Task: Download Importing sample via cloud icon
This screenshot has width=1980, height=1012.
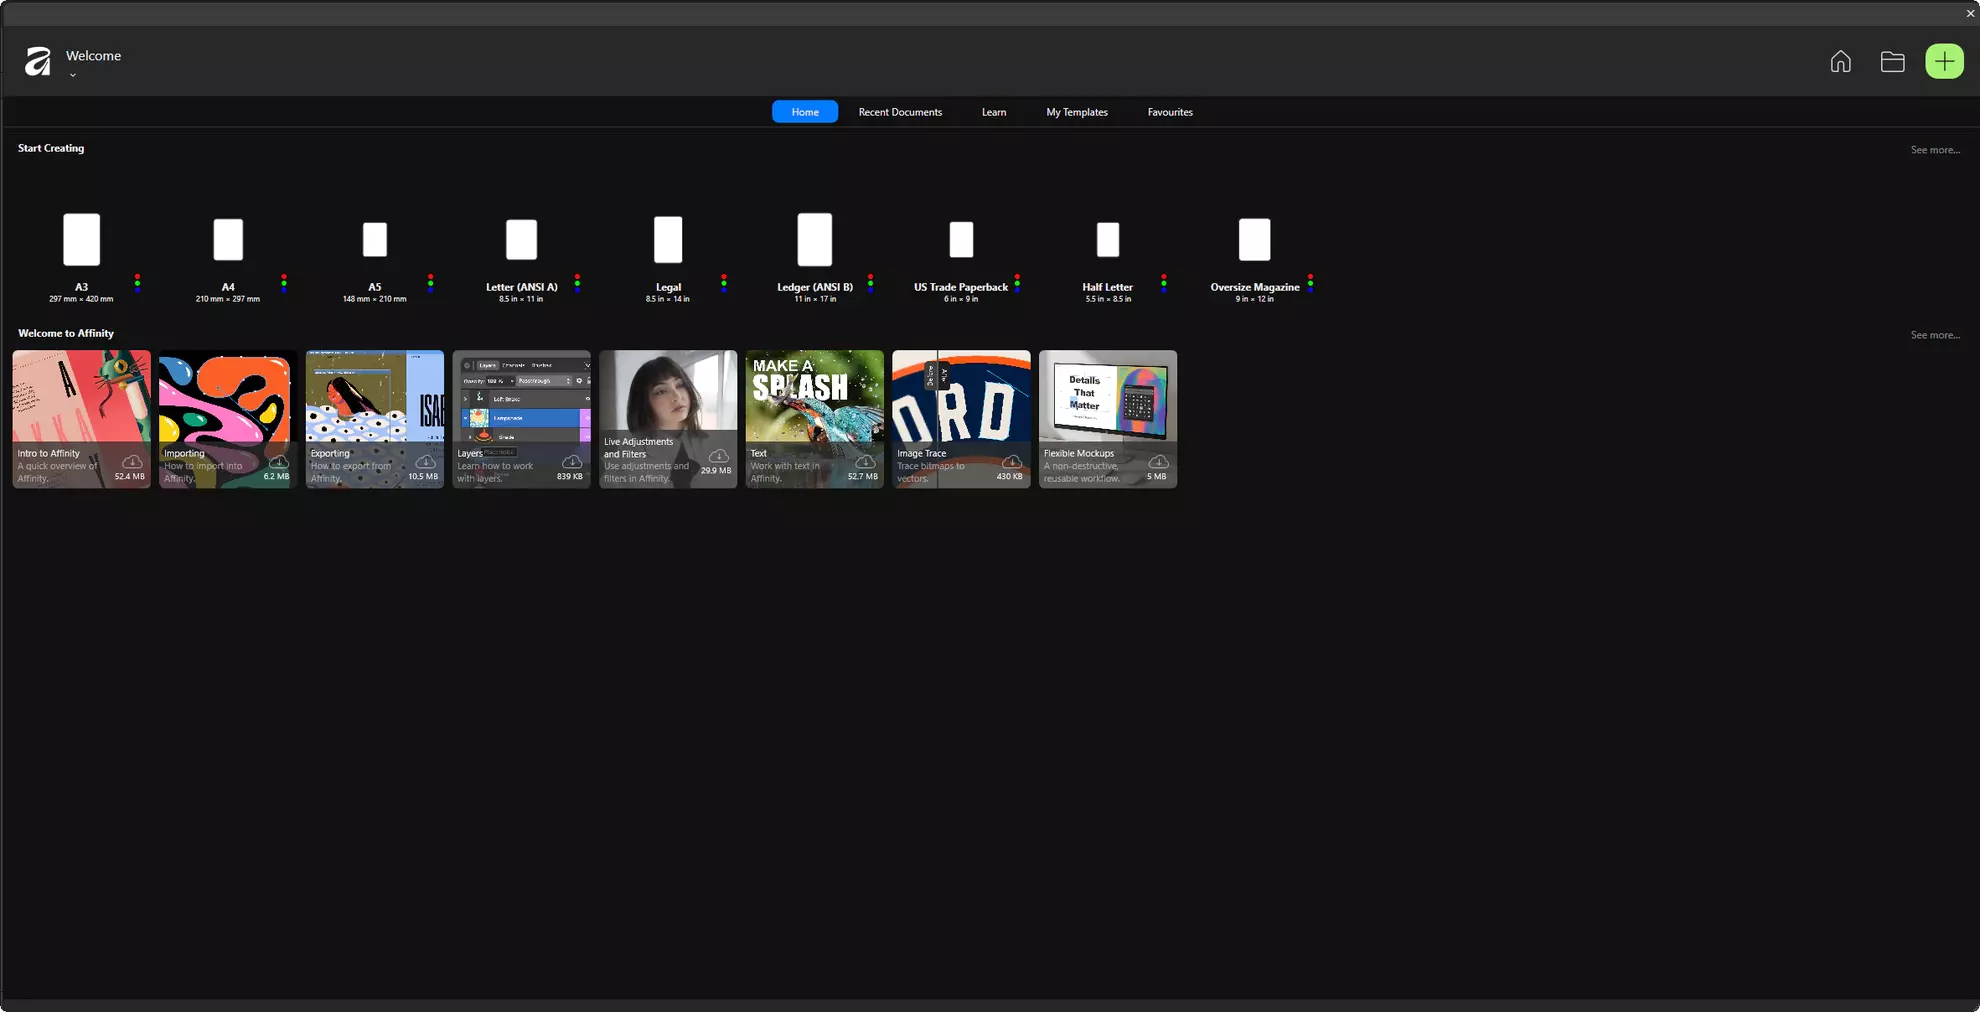Action: [279, 462]
